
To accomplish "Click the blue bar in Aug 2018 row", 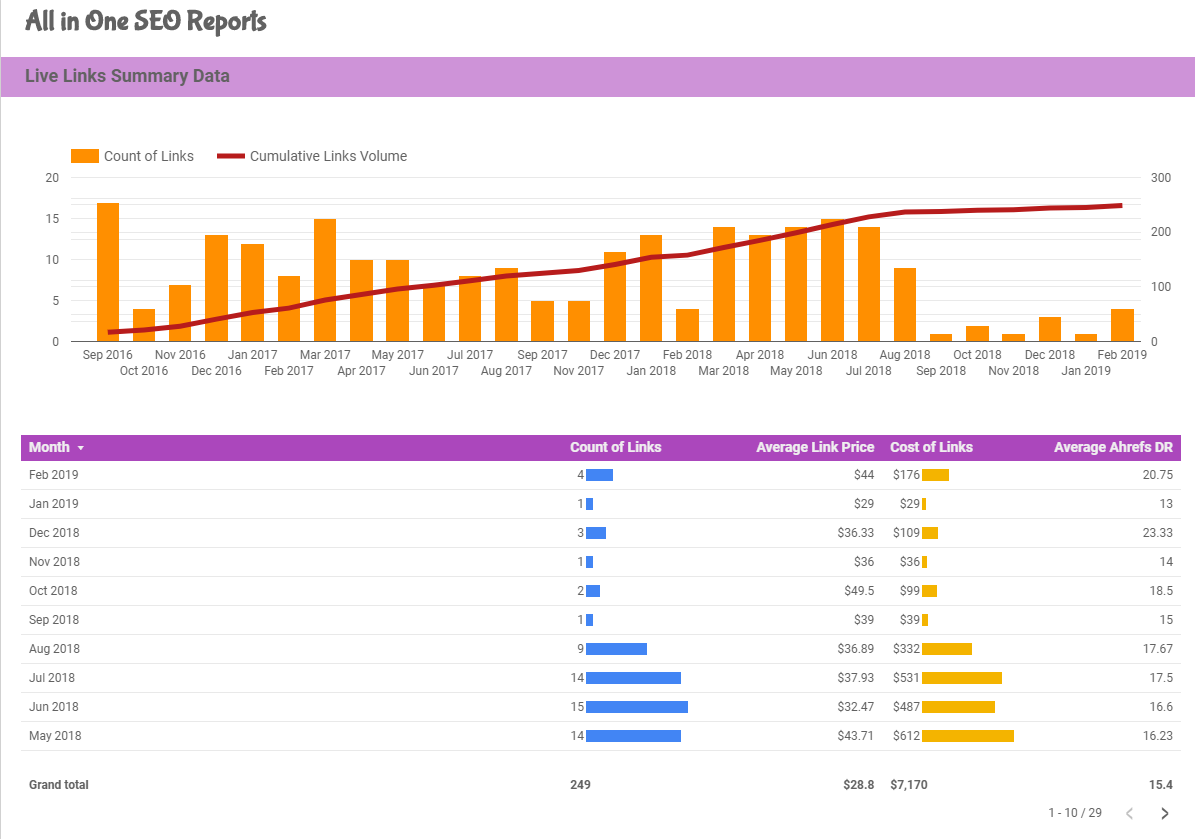I will click(617, 649).
